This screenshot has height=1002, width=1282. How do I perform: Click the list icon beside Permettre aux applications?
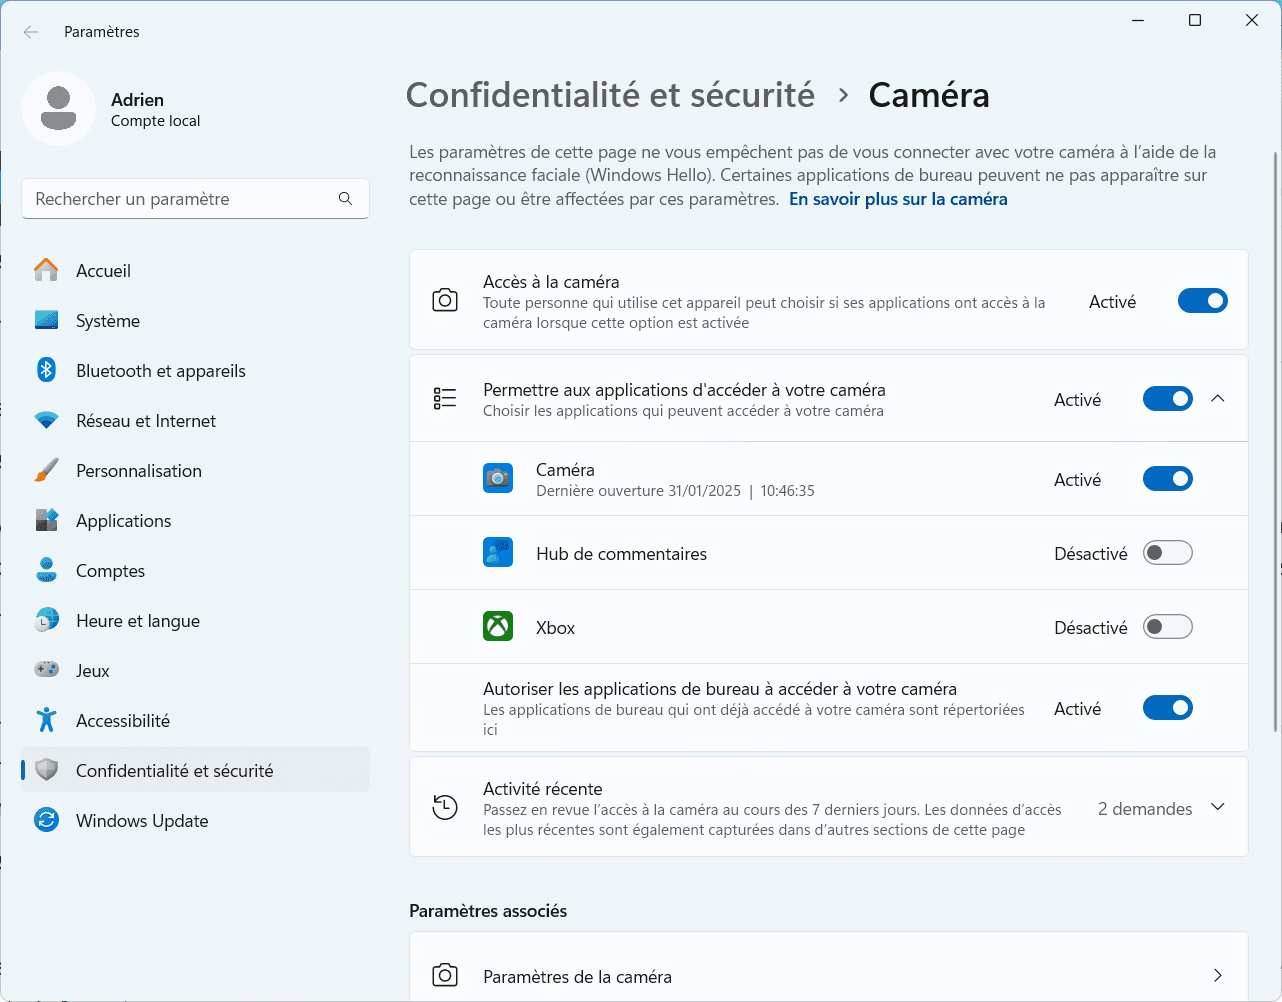445,398
